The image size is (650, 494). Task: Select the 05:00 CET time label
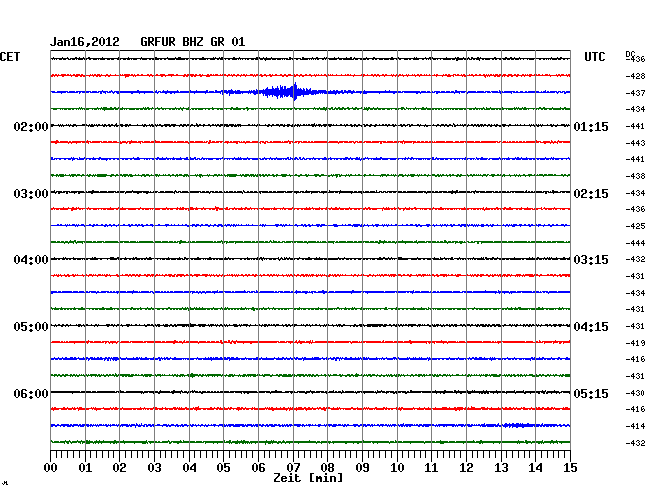(x=31, y=327)
